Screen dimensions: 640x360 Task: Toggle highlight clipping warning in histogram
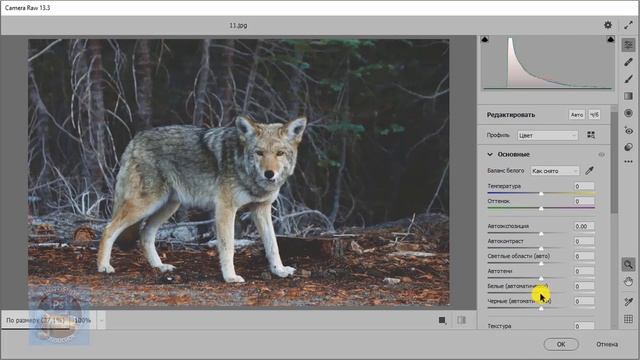pyautogui.click(x=611, y=40)
